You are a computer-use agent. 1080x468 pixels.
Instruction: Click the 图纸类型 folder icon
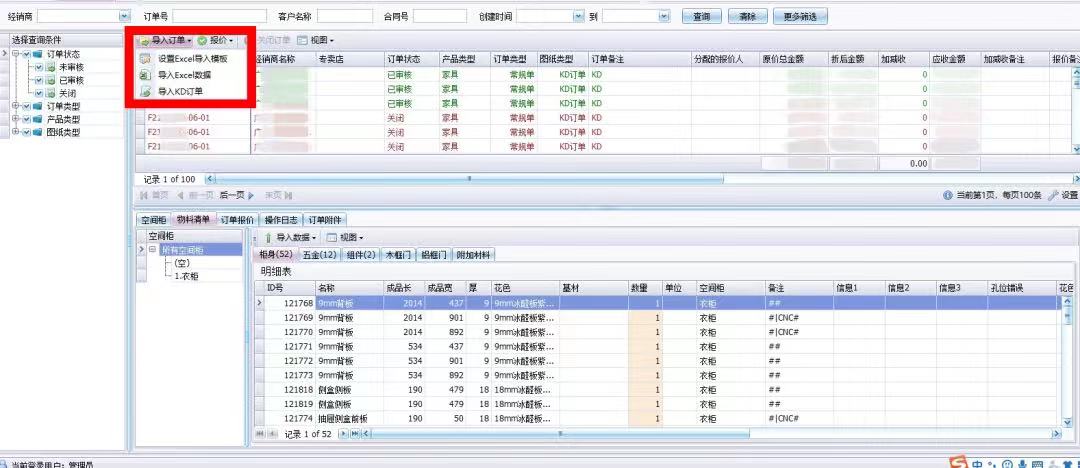[x=37, y=132]
